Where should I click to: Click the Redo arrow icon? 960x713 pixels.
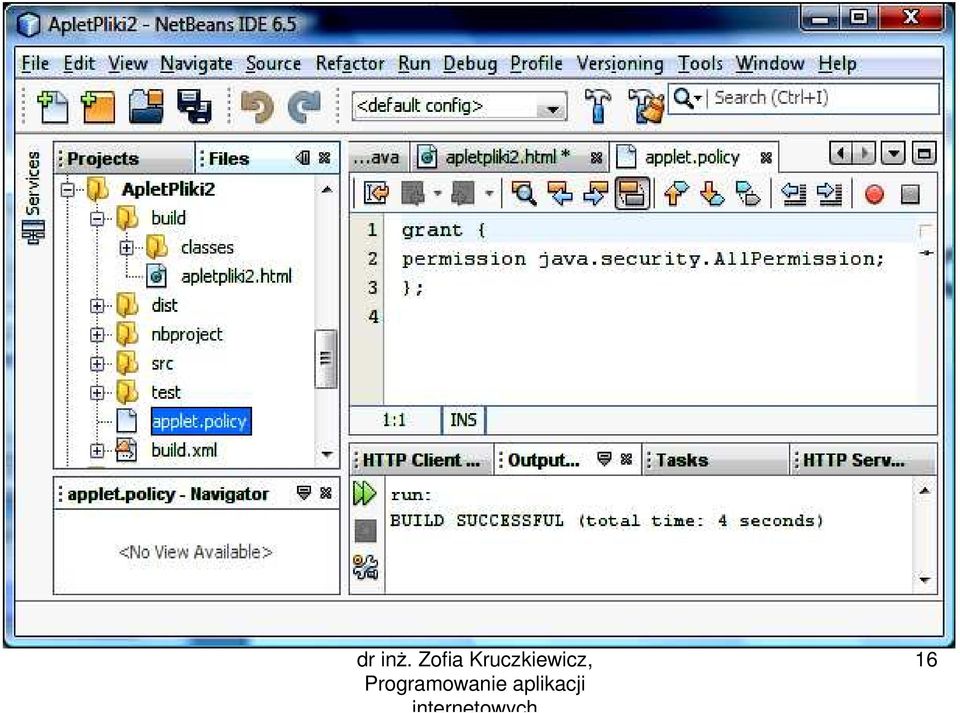[304, 106]
